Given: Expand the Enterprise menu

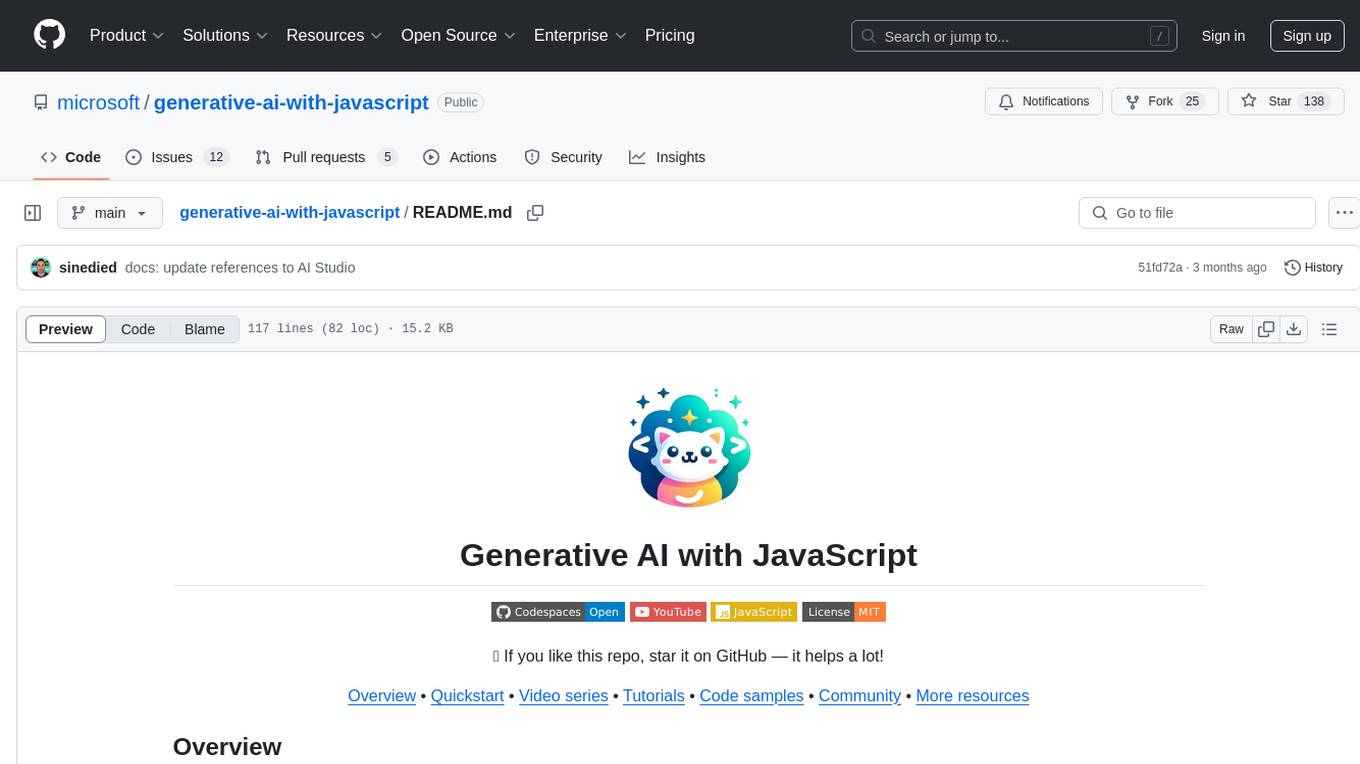Looking at the screenshot, I should pos(580,35).
